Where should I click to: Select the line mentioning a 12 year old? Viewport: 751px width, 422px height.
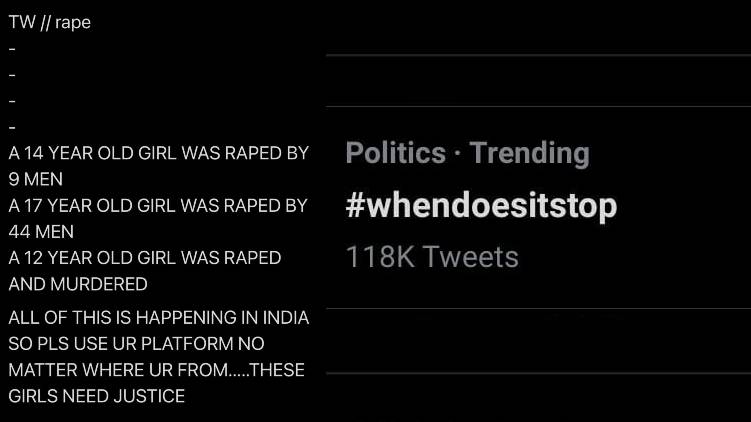point(145,258)
